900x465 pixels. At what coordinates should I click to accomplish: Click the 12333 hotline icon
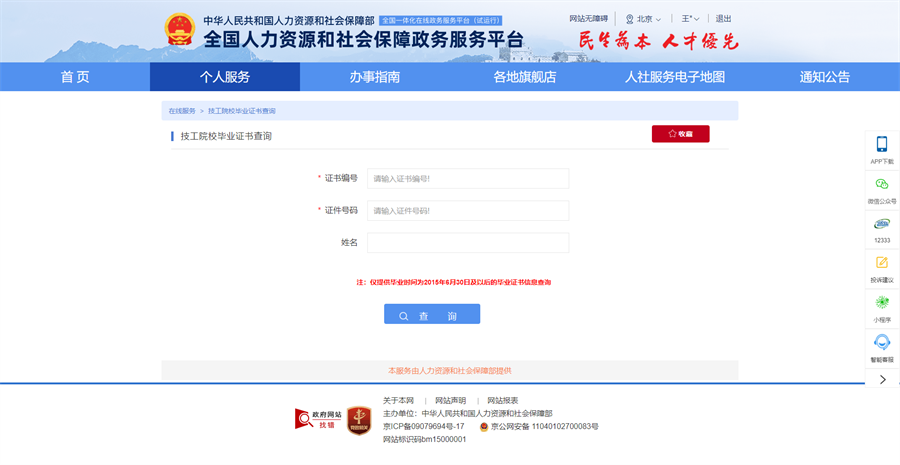point(881,224)
